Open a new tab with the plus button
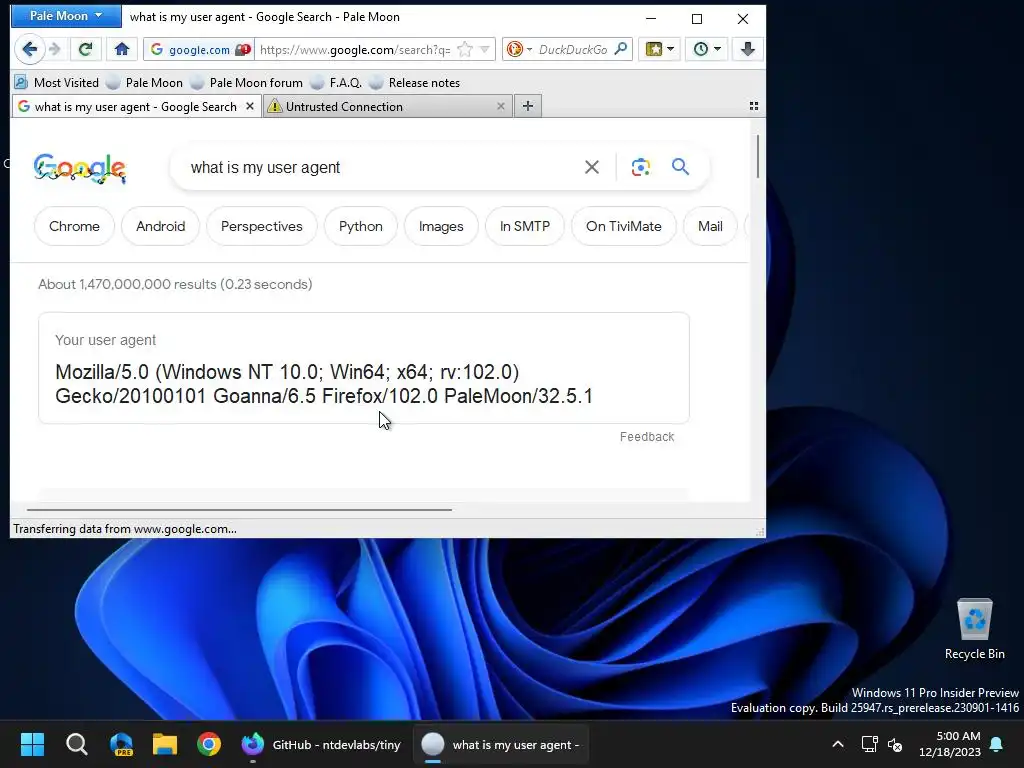This screenshot has width=1024, height=768. pyautogui.click(x=528, y=106)
